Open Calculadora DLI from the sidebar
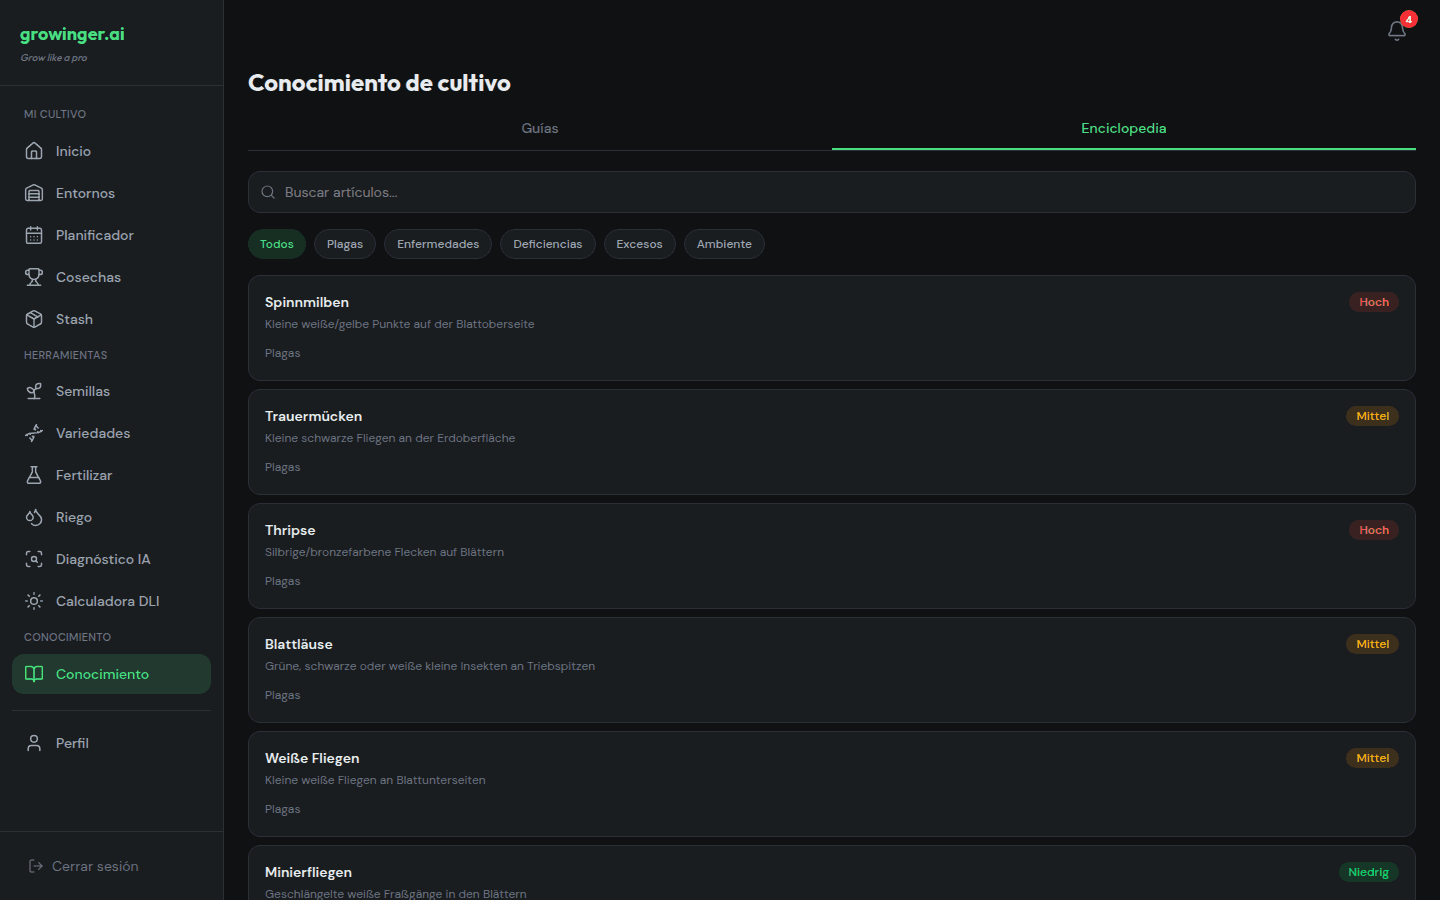Viewport: 1440px width, 900px height. click(x=111, y=601)
